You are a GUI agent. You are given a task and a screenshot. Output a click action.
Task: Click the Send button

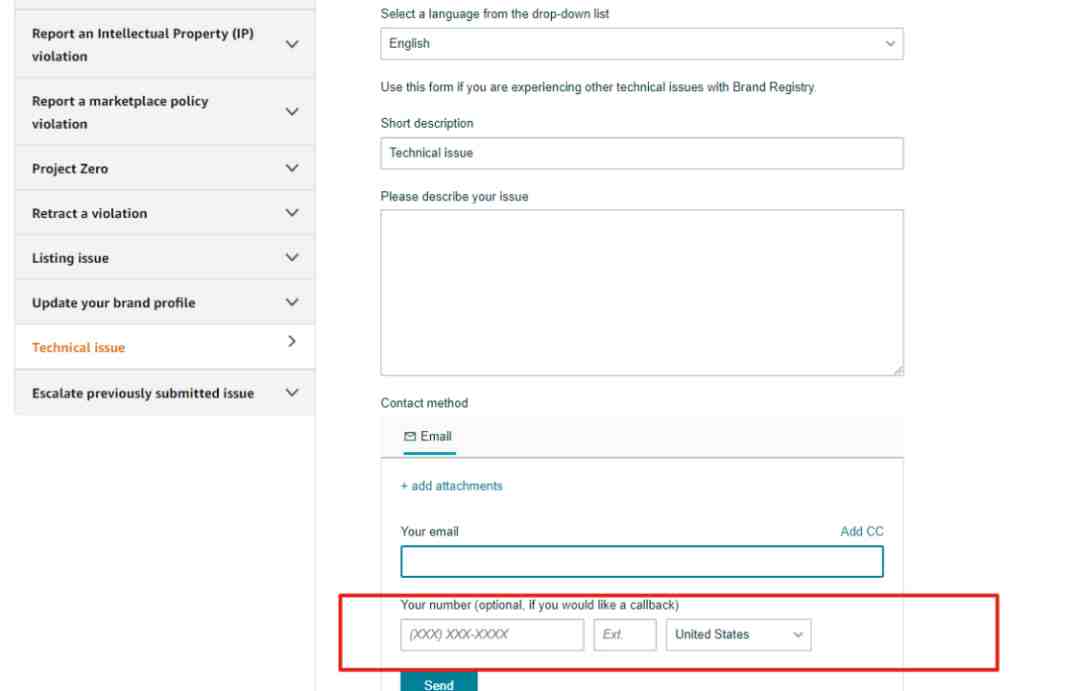[439, 682]
